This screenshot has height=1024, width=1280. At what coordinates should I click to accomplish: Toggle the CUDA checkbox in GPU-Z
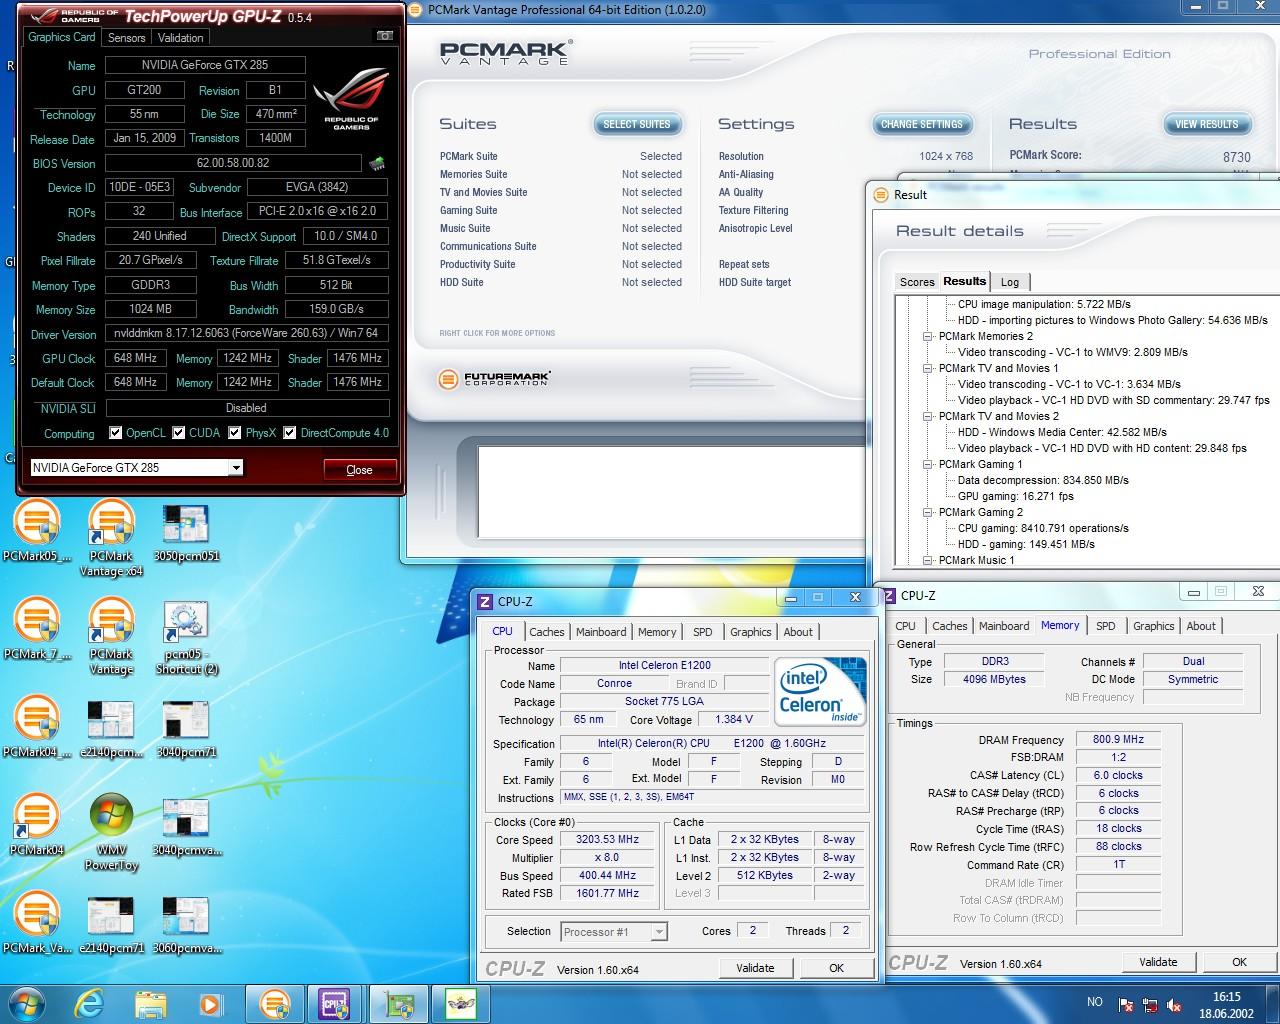pyautogui.click(x=179, y=433)
